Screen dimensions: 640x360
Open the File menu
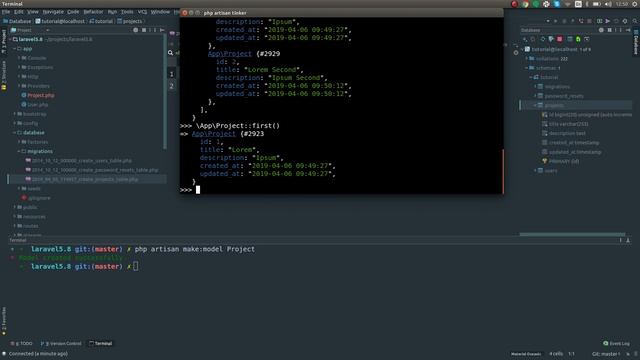tap(6, 12)
